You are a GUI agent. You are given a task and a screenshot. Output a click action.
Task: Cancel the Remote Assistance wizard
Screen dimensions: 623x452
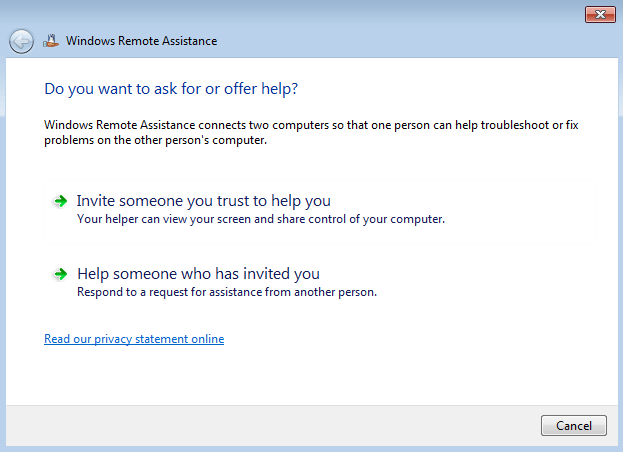[573, 425]
